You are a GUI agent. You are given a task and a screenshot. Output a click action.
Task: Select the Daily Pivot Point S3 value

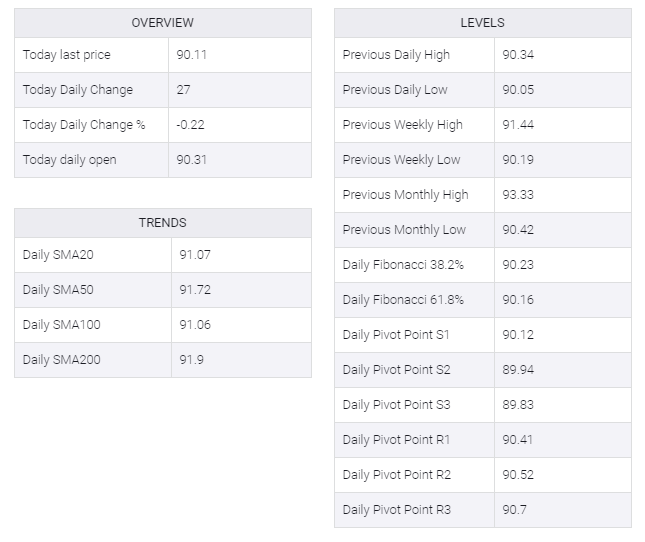click(518, 405)
